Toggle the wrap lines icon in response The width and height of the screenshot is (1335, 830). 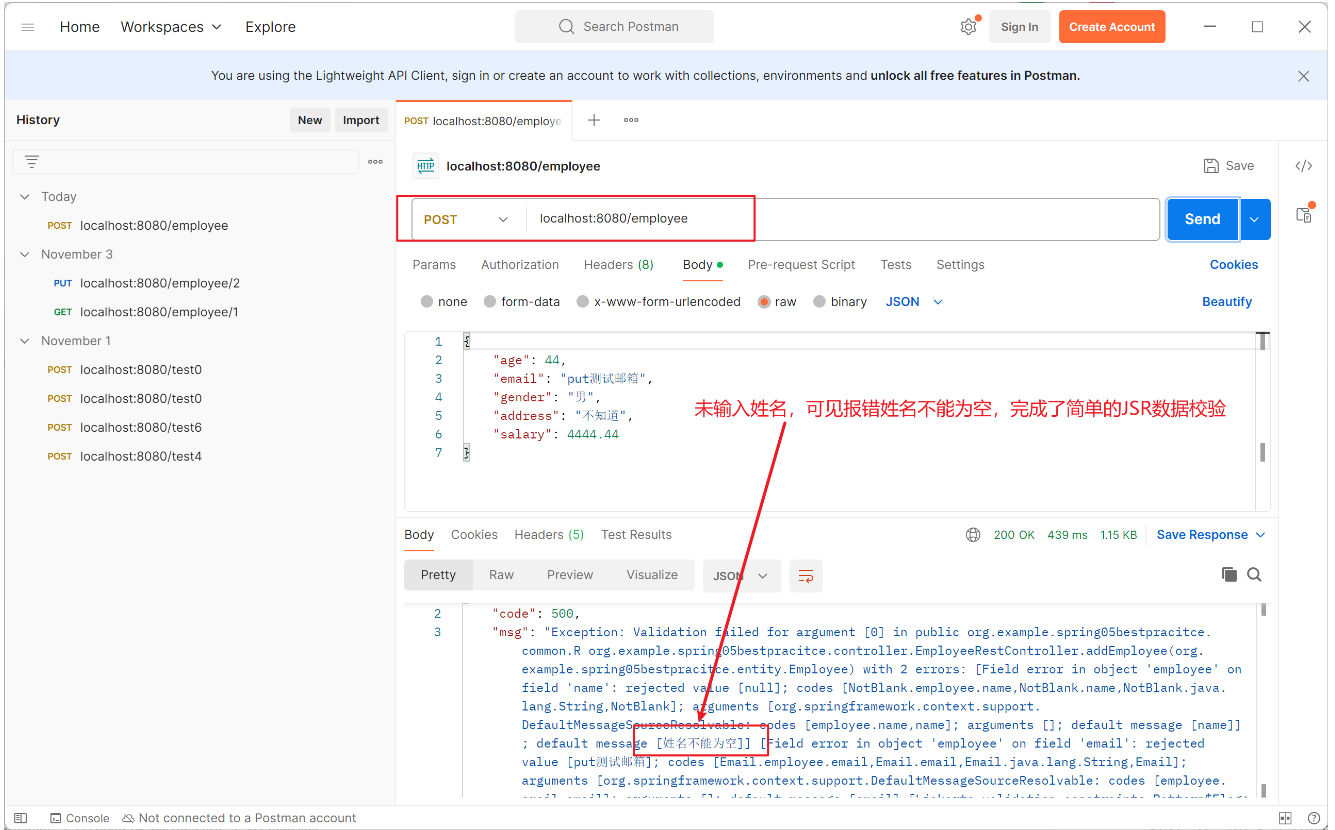click(x=806, y=576)
